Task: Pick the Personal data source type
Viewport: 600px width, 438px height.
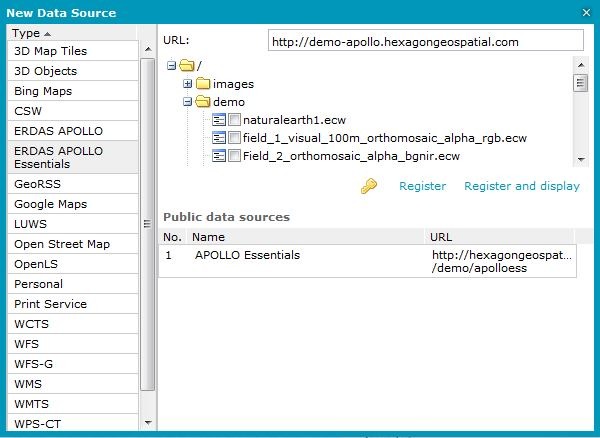Action: pos(73,284)
